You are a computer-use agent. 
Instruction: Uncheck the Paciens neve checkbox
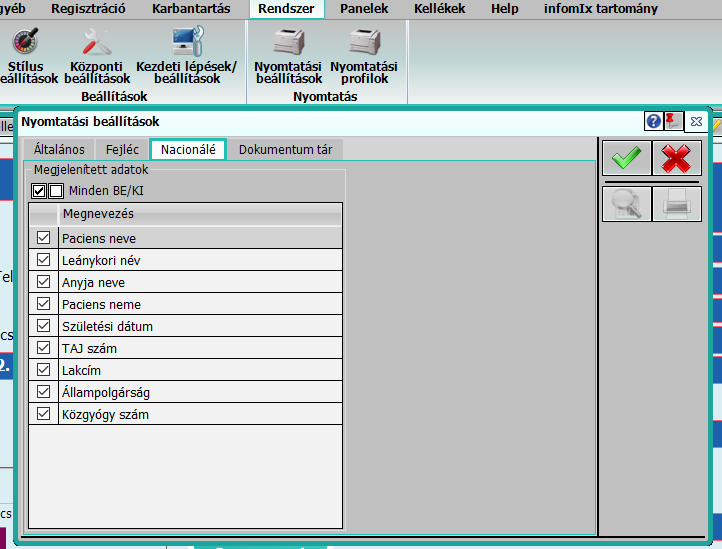click(x=43, y=238)
